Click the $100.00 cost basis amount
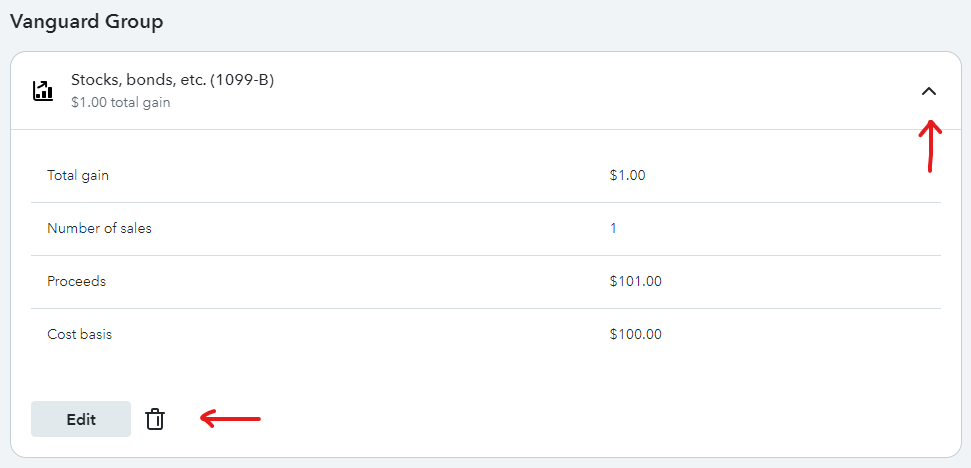This screenshot has height=468, width=971. tap(635, 335)
